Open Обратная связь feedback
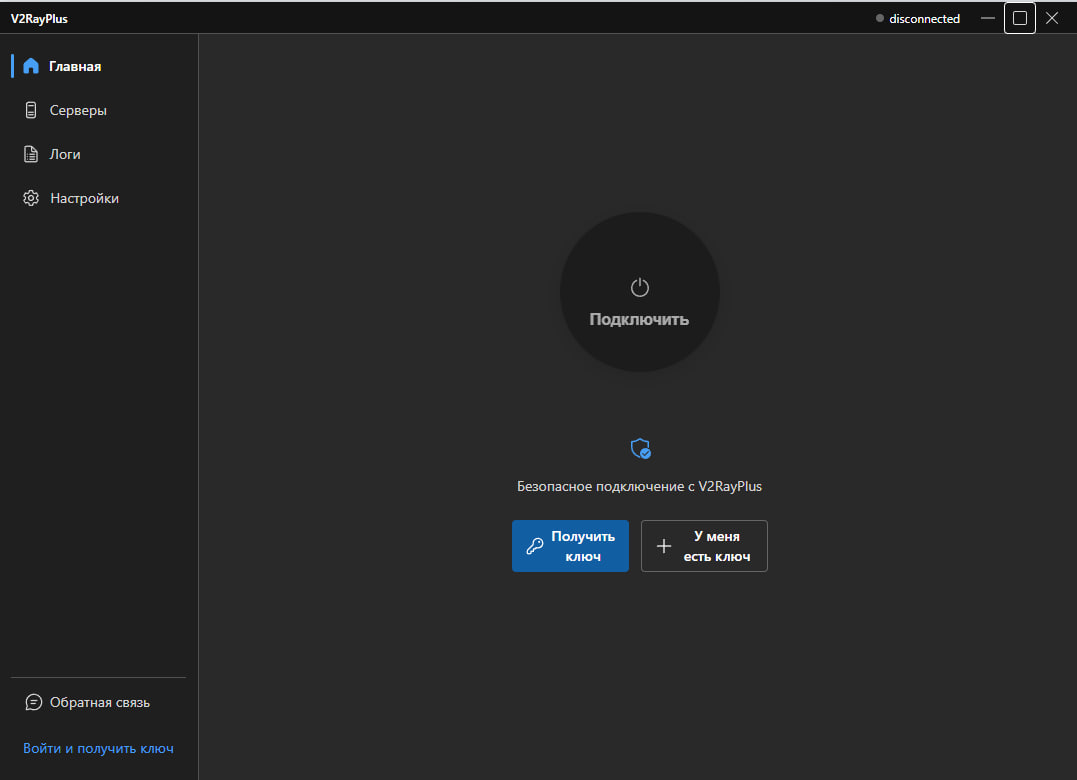The height and width of the screenshot is (780, 1077). (x=99, y=702)
